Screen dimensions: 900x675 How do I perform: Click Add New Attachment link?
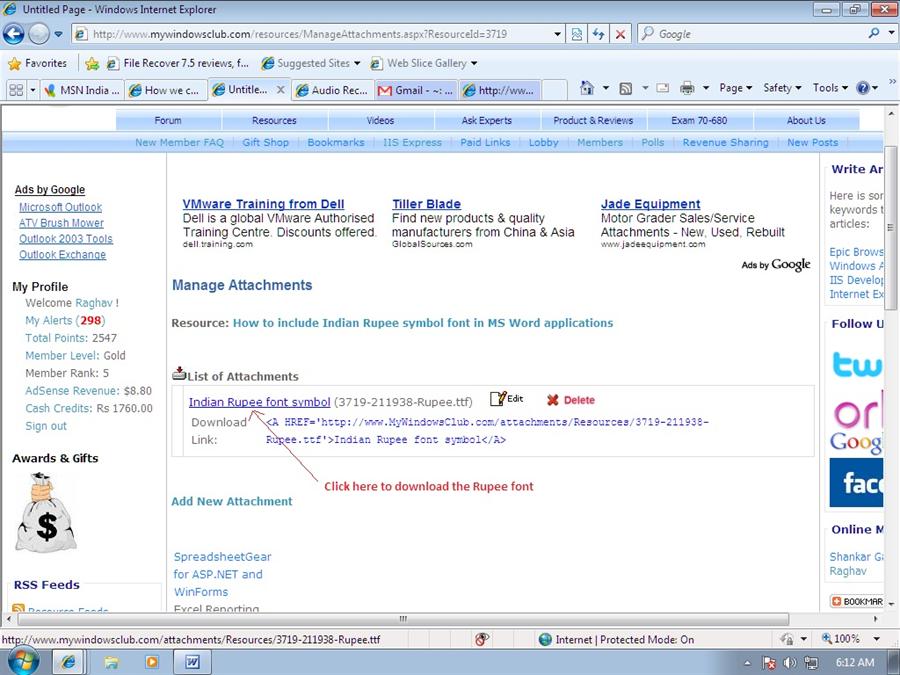[x=232, y=501]
